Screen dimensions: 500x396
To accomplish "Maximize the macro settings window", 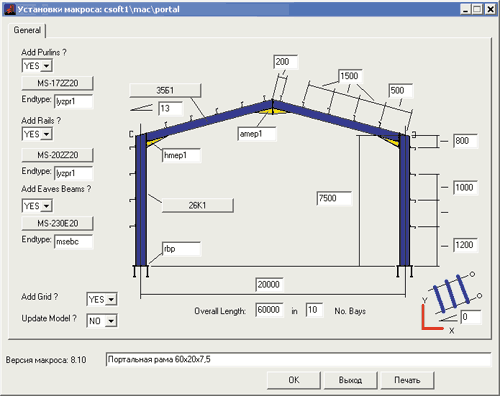I will (478, 9).
